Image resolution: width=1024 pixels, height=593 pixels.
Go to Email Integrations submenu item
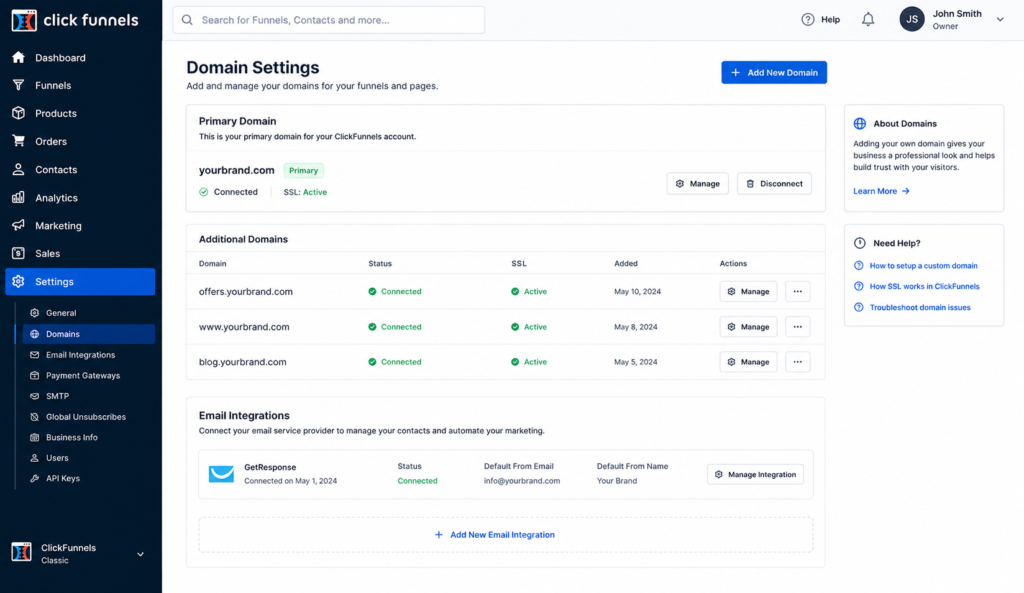89,355
